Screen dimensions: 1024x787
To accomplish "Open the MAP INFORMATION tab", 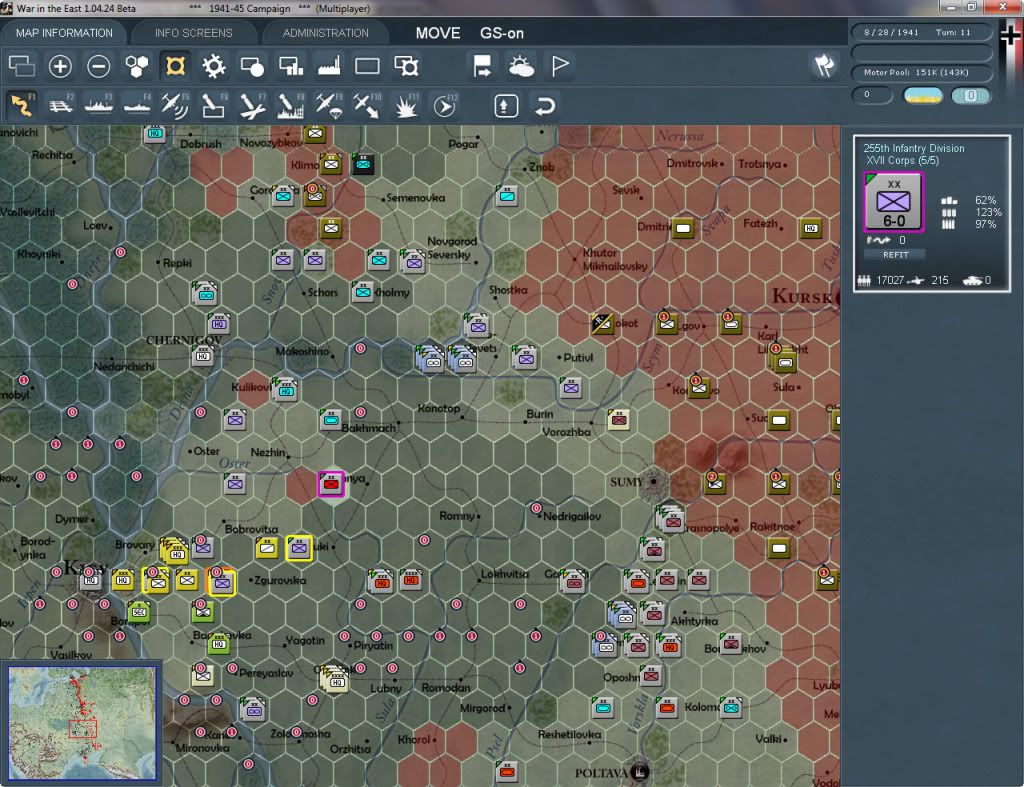I will pos(64,33).
